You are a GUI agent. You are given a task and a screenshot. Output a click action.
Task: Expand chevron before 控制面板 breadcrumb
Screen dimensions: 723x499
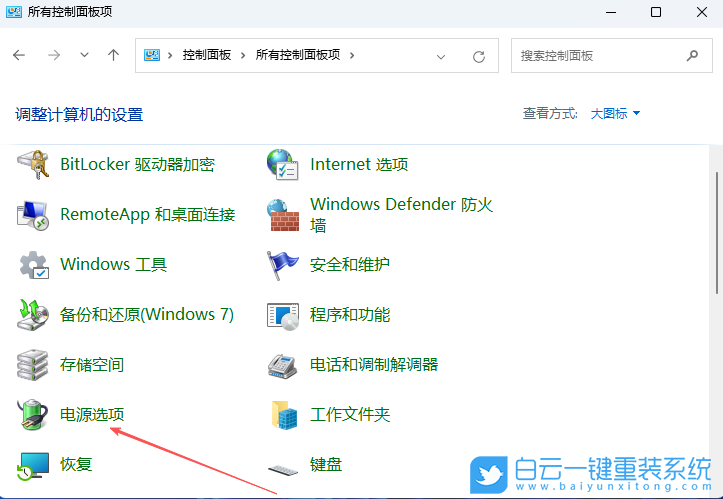click(x=170, y=56)
